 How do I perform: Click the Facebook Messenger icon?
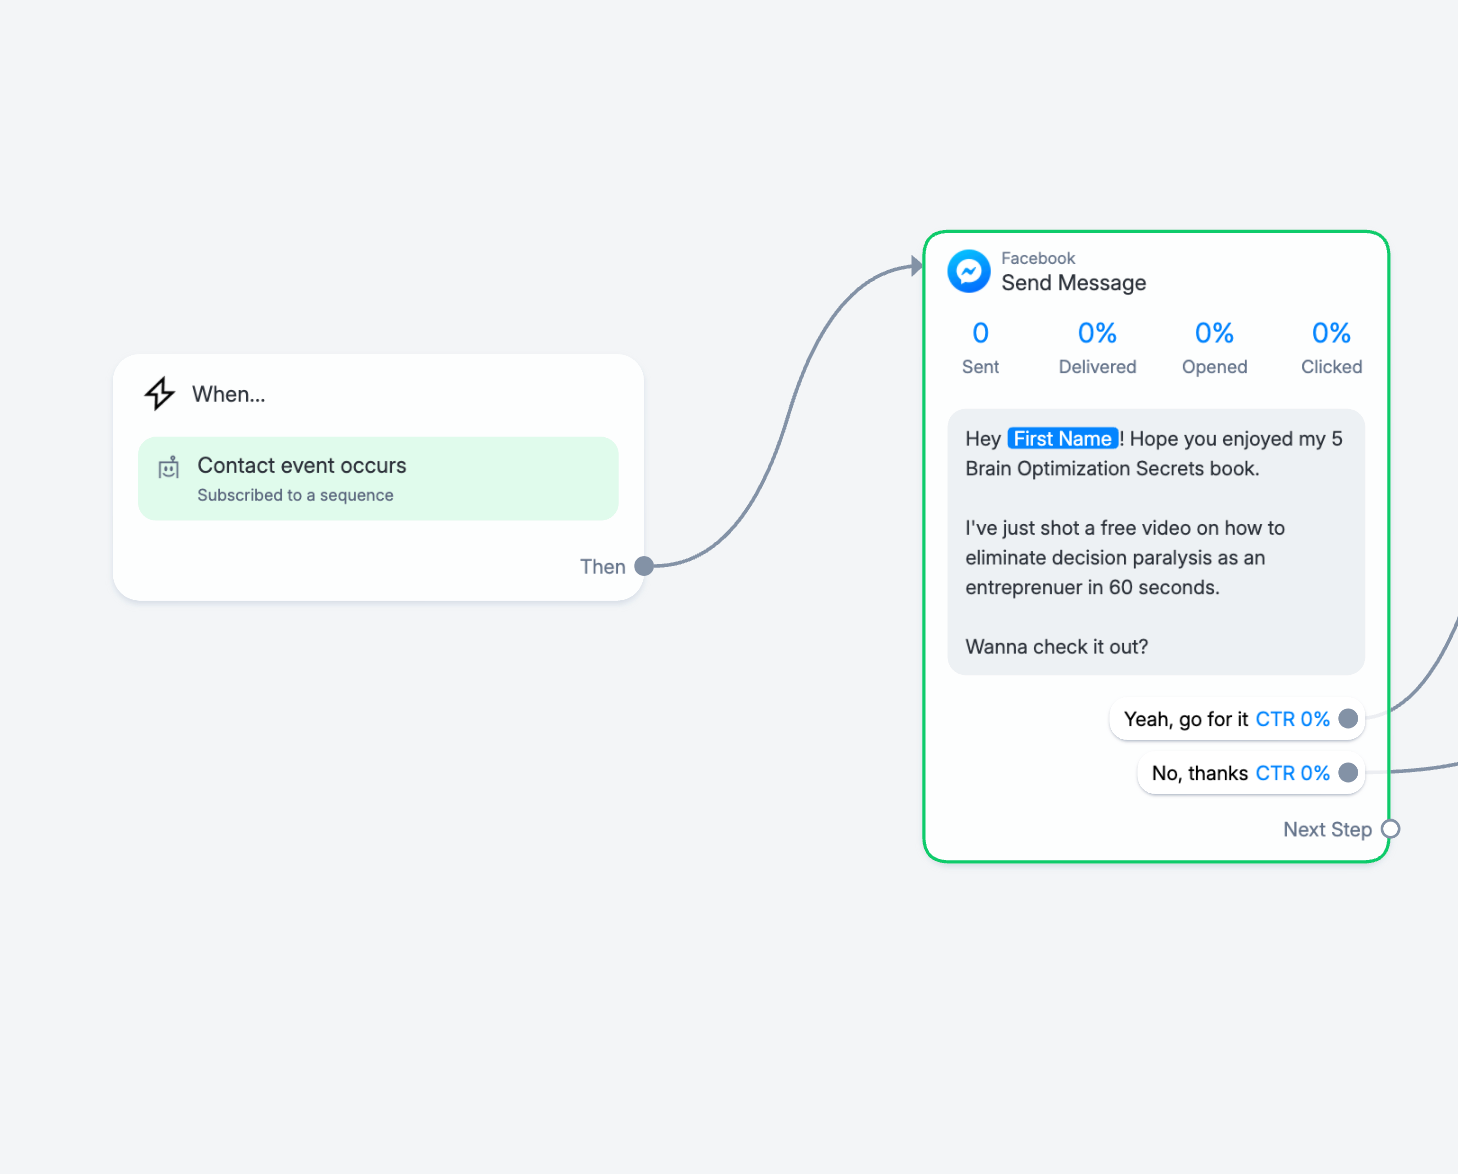(x=969, y=271)
